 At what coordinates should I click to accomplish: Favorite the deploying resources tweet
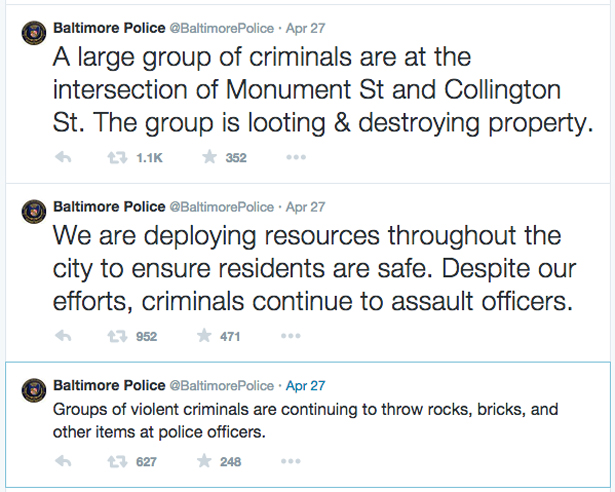tap(207, 336)
